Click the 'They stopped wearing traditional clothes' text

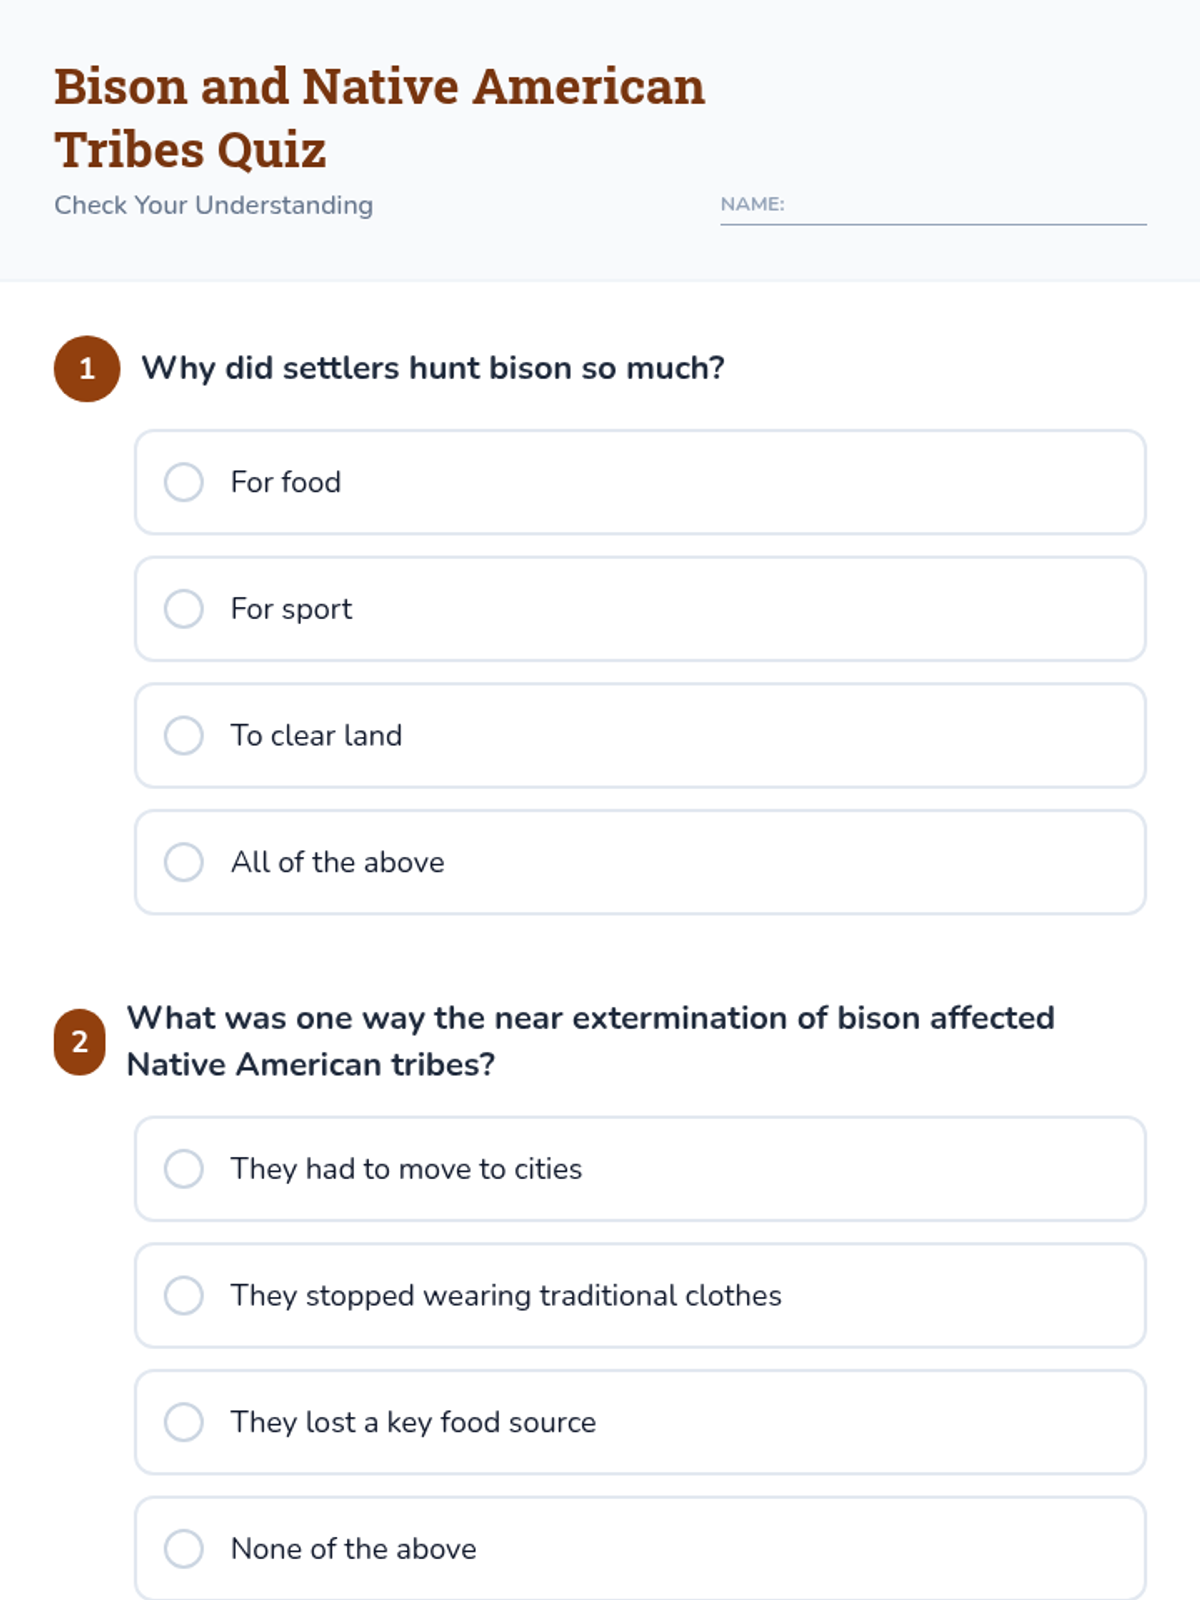(x=506, y=1296)
